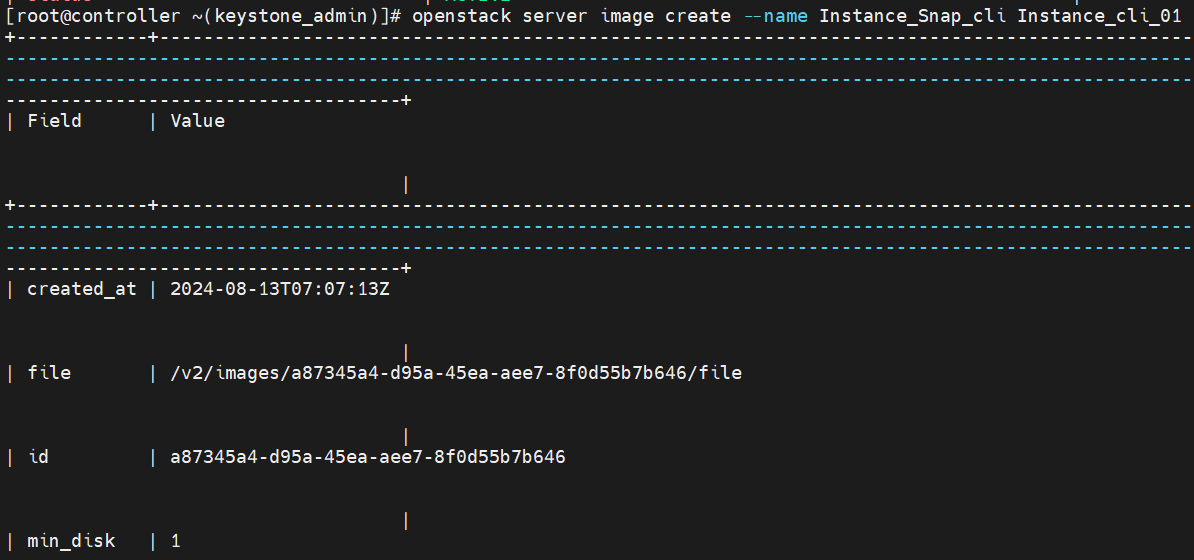Click the /file suffix of path

(x=714, y=373)
